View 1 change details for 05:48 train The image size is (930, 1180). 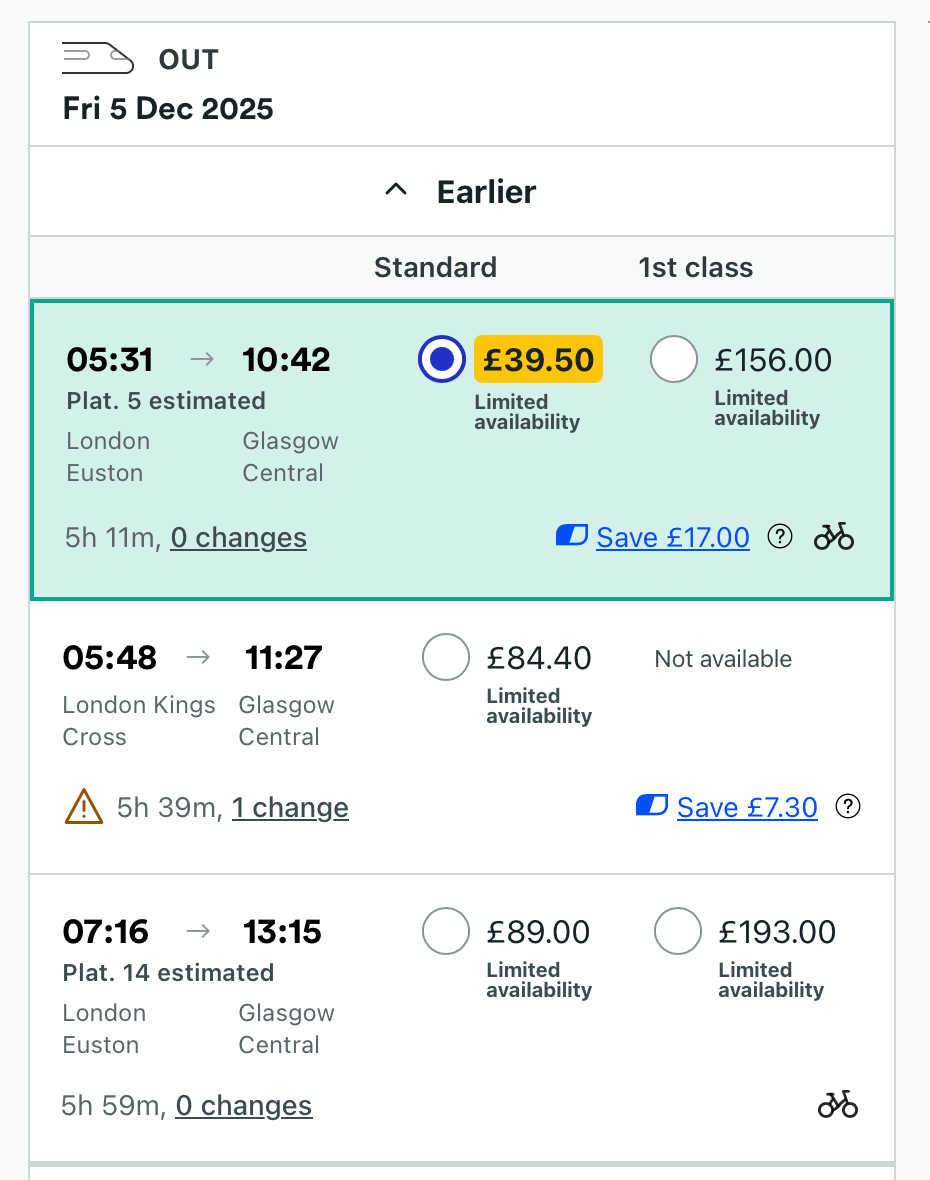[x=290, y=807]
